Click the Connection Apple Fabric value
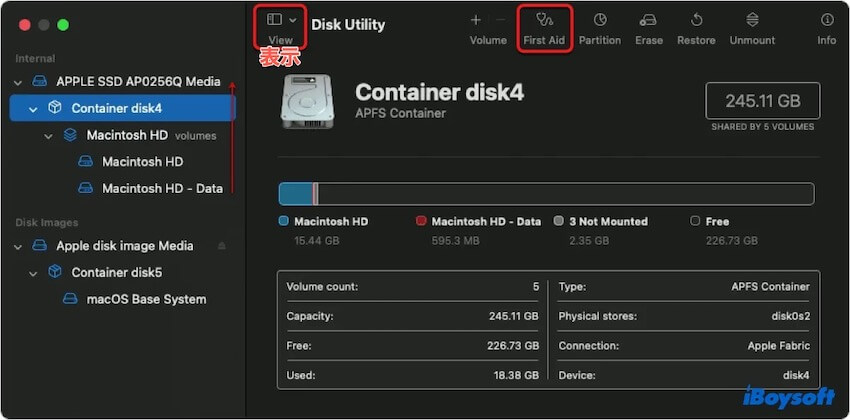850x420 pixels. tap(778, 346)
